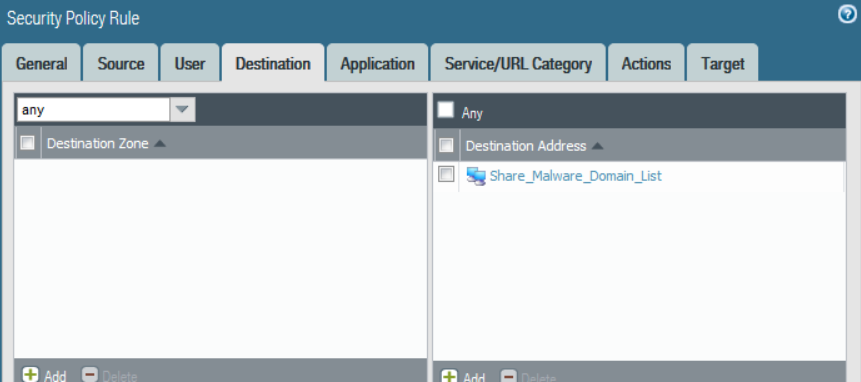The height and width of the screenshot is (382, 861).
Task: Sort by the Destination Address arrow
Action: pos(597,146)
